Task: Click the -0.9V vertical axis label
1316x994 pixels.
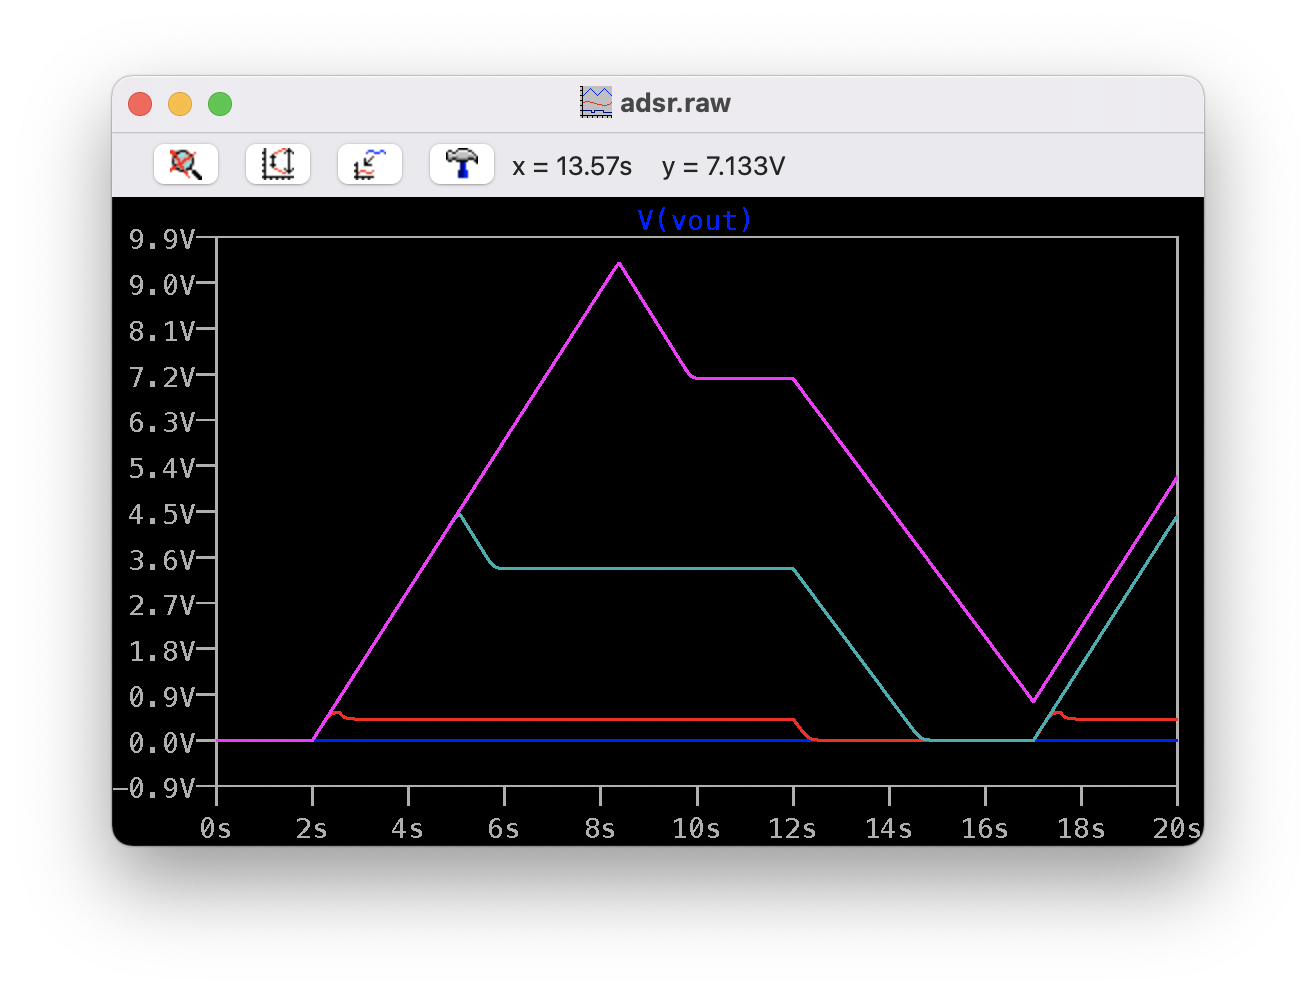Action: pos(154,788)
